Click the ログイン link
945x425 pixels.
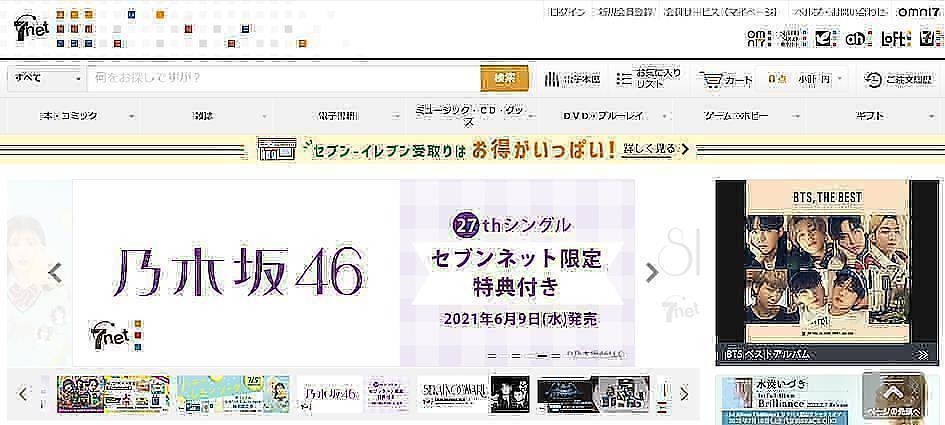(x=565, y=12)
